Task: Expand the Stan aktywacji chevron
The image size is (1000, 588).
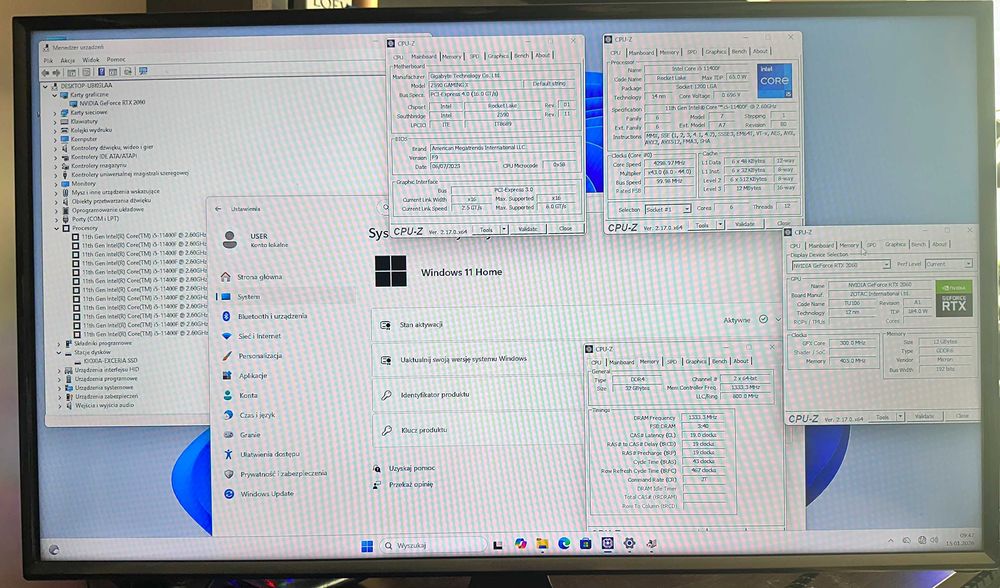Action: tap(777, 320)
